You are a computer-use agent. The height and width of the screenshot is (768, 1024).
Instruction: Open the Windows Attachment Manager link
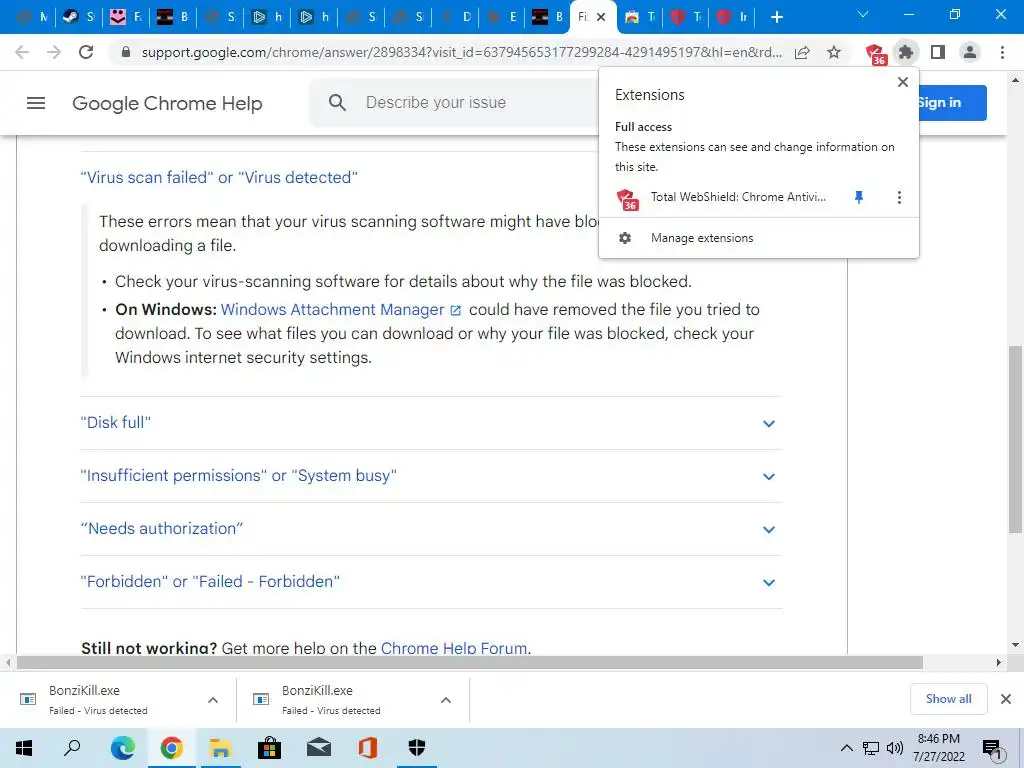pyautogui.click(x=341, y=310)
